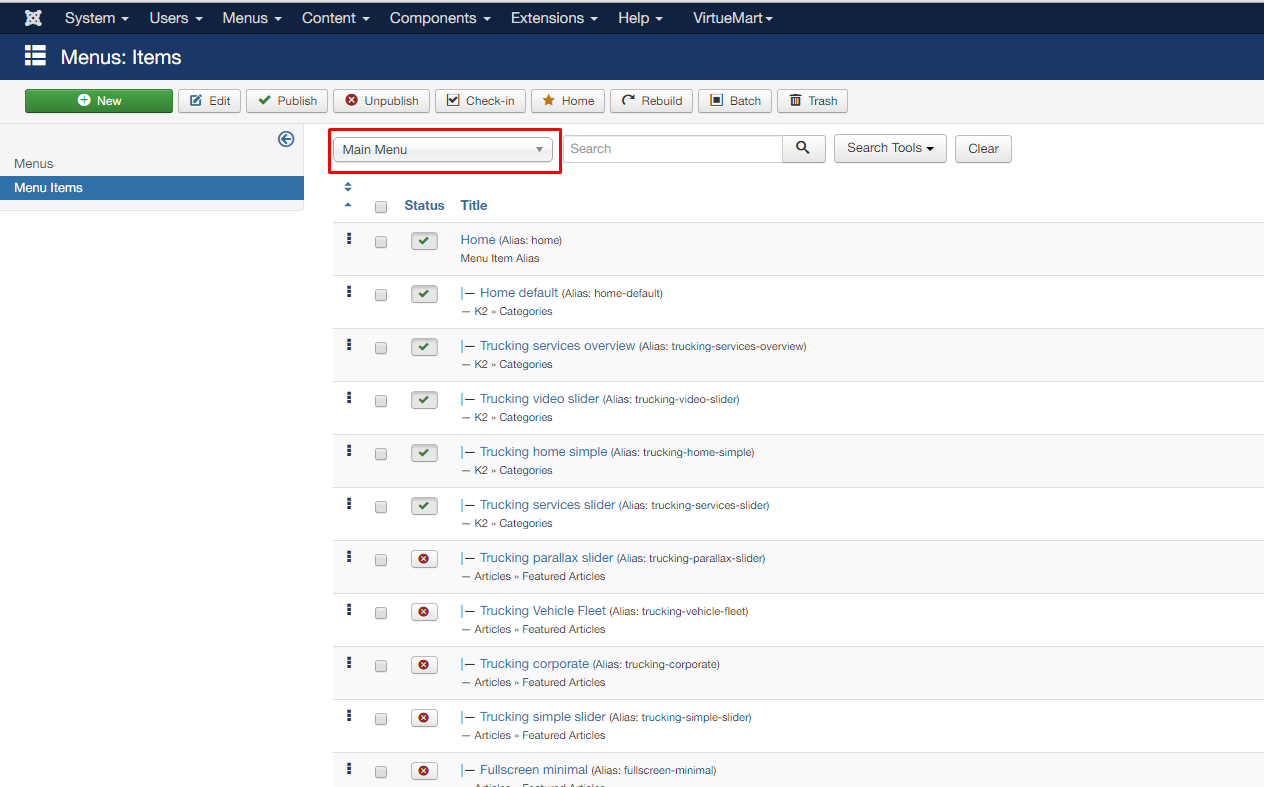Screen dimensions: 1264x787
Task: Click the magnifier search icon button
Action: pyautogui.click(x=803, y=148)
